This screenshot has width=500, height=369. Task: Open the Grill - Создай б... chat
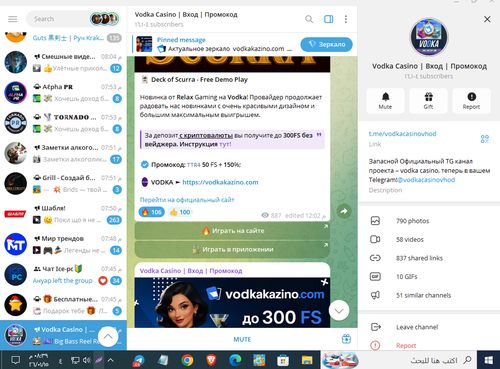(63, 184)
